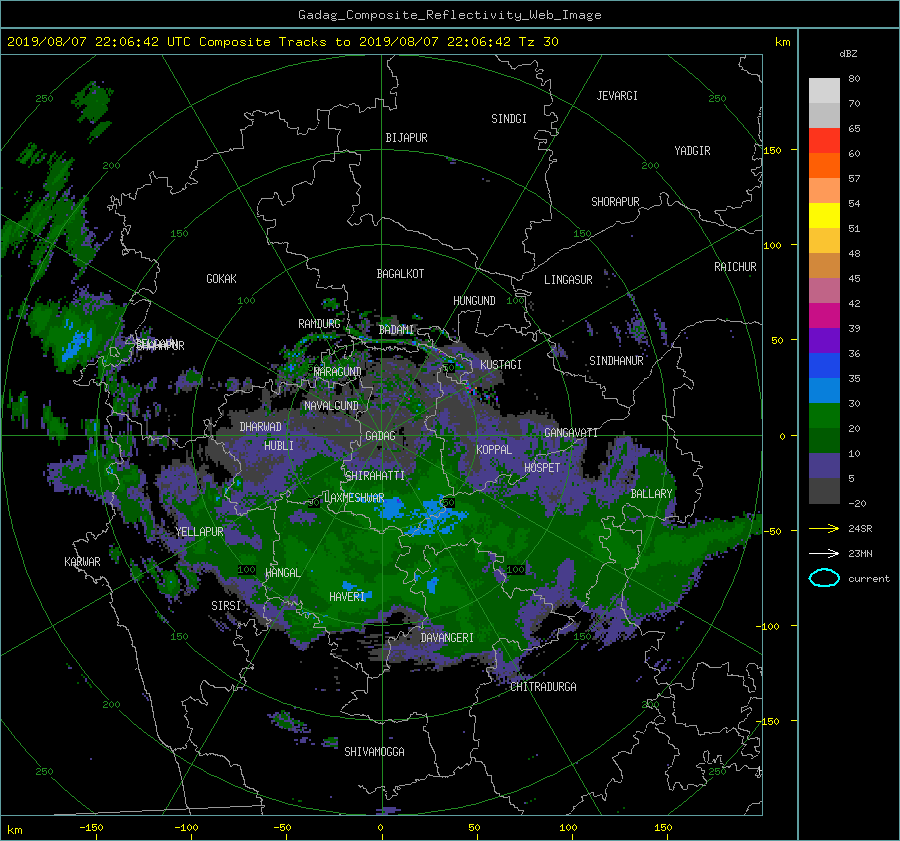This screenshot has height=841, width=900.
Task: Click the YADGIR city label
Action: tap(692, 151)
